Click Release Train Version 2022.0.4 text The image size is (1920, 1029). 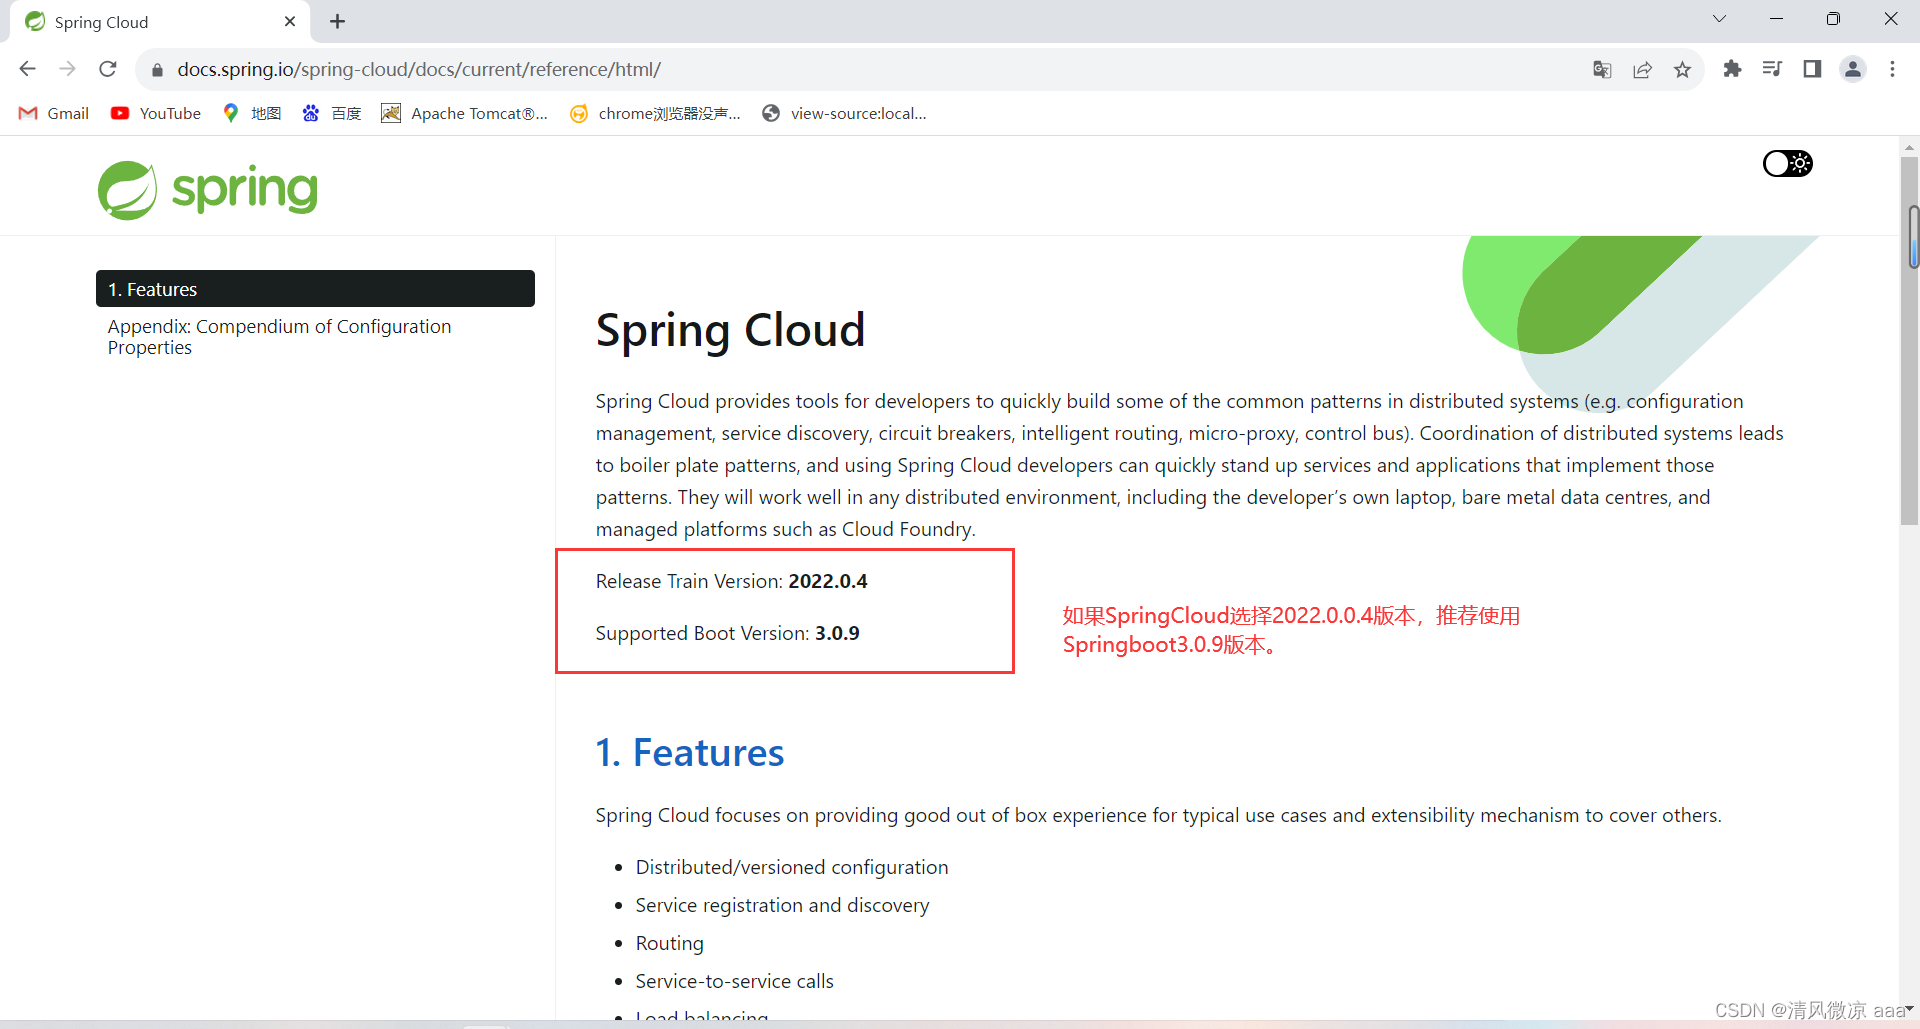731,581
